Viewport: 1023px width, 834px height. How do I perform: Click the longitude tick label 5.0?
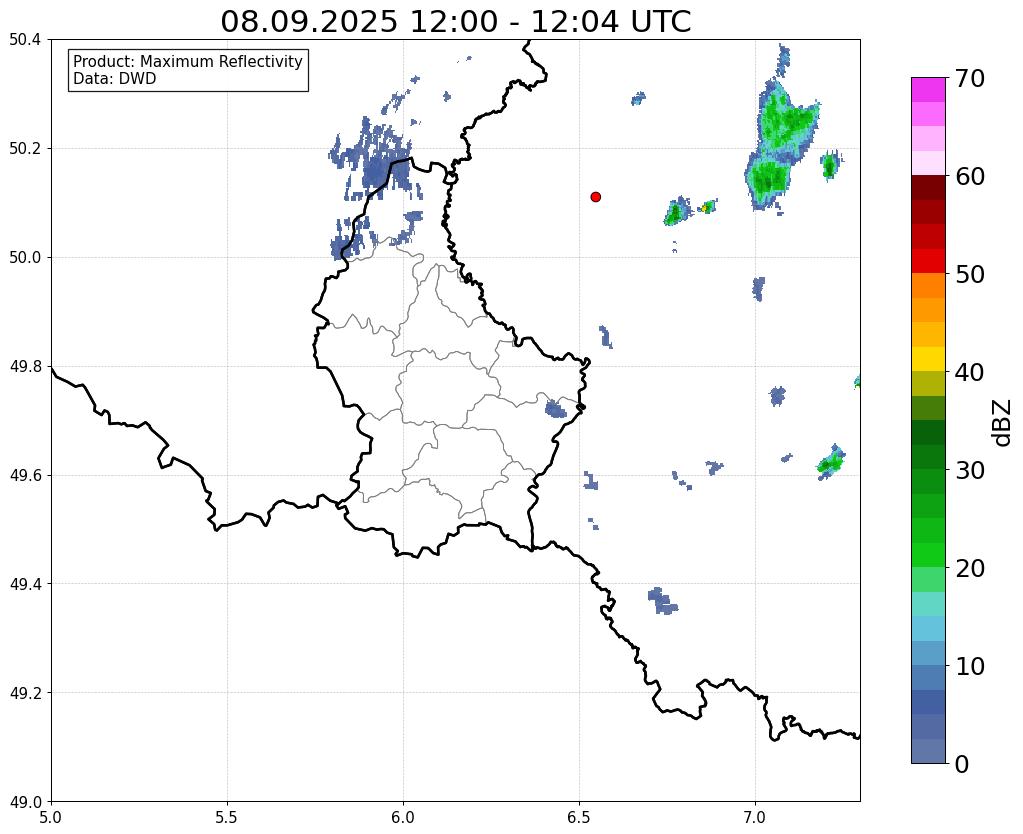click(x=51, y=817)
